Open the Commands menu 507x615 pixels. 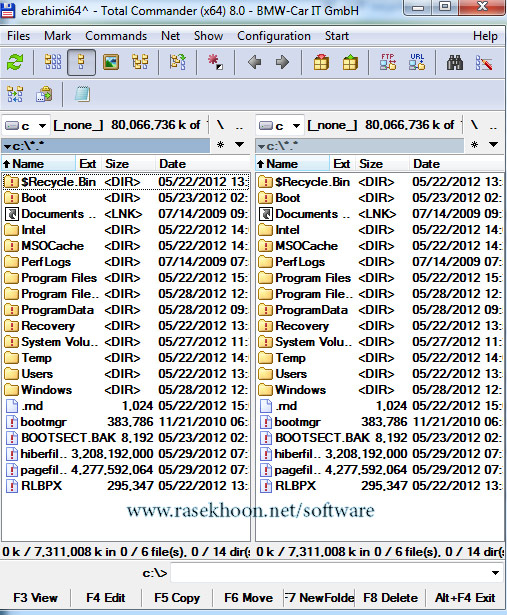click(x=116, y=36)
